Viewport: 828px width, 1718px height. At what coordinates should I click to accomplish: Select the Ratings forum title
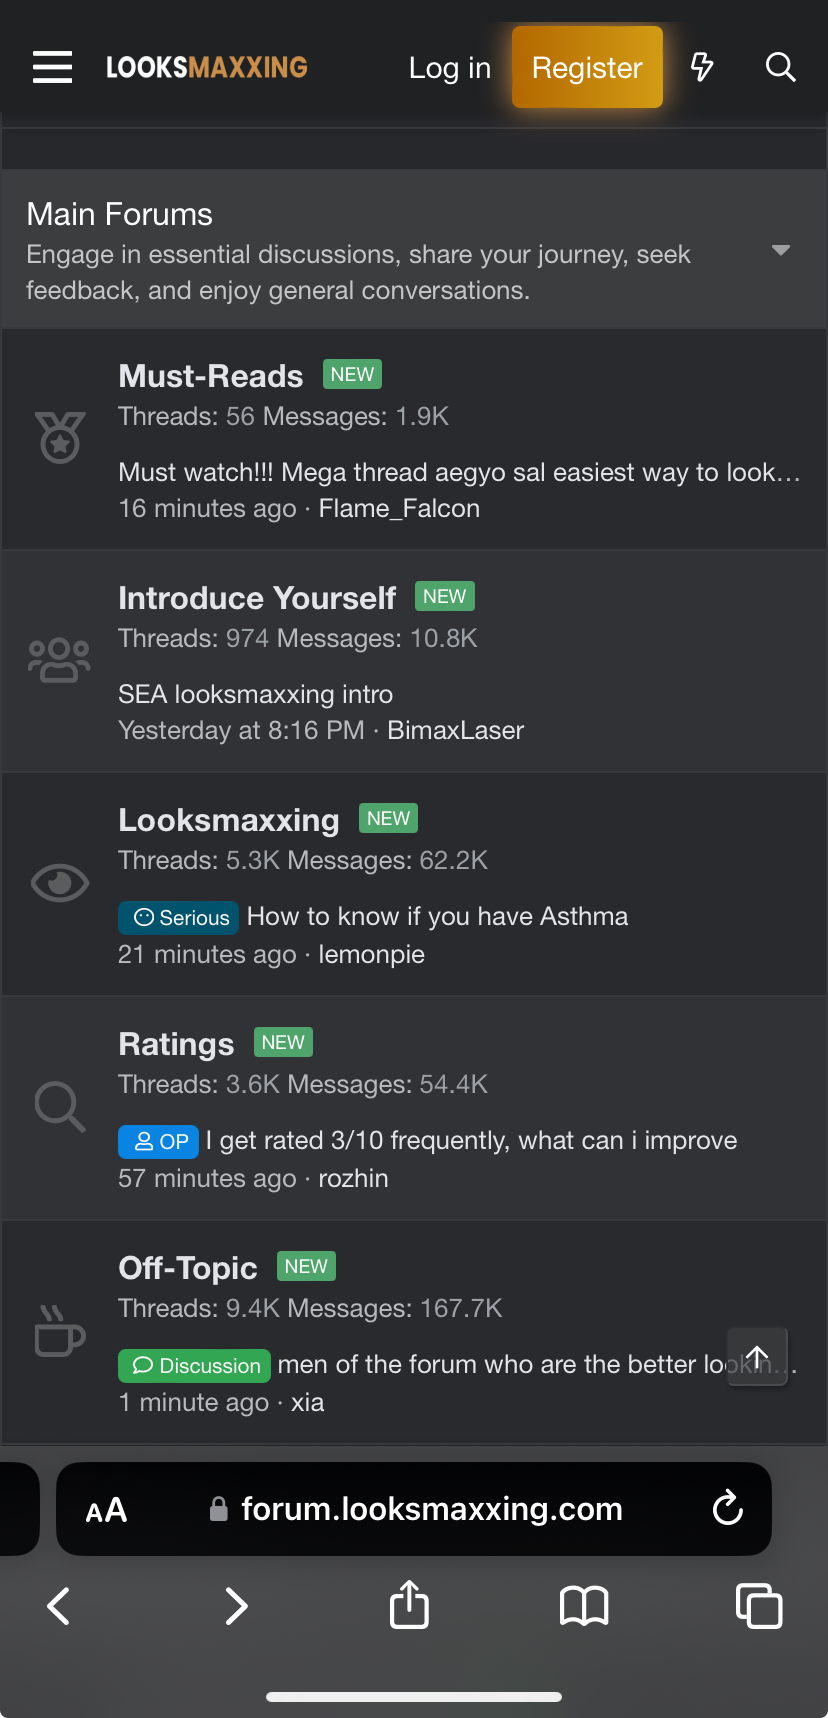176,1044
